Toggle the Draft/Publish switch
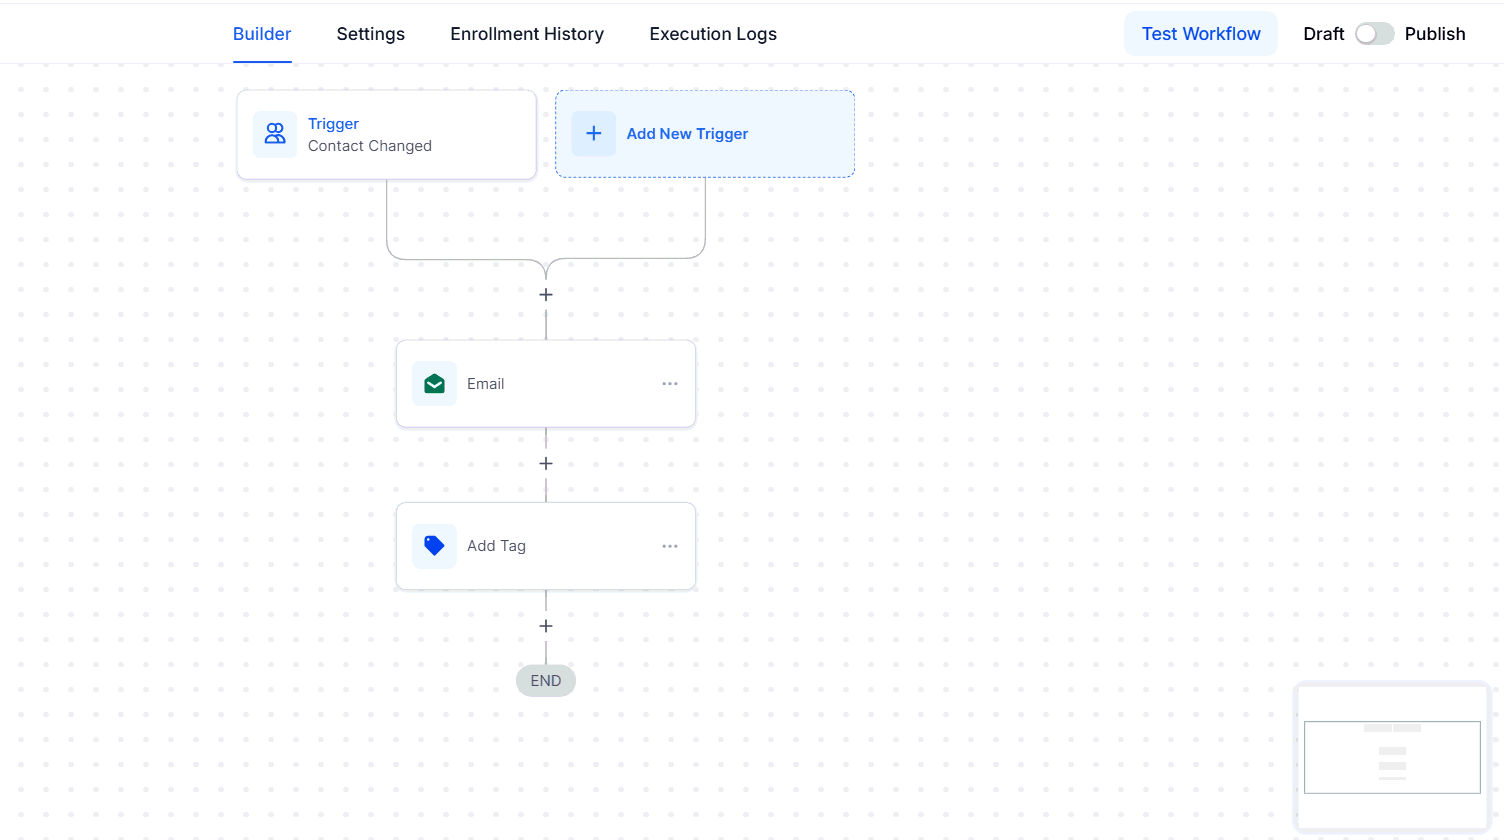Image resolution: width=1504 pixels, height=840 pixels. tap(1374, 34)
